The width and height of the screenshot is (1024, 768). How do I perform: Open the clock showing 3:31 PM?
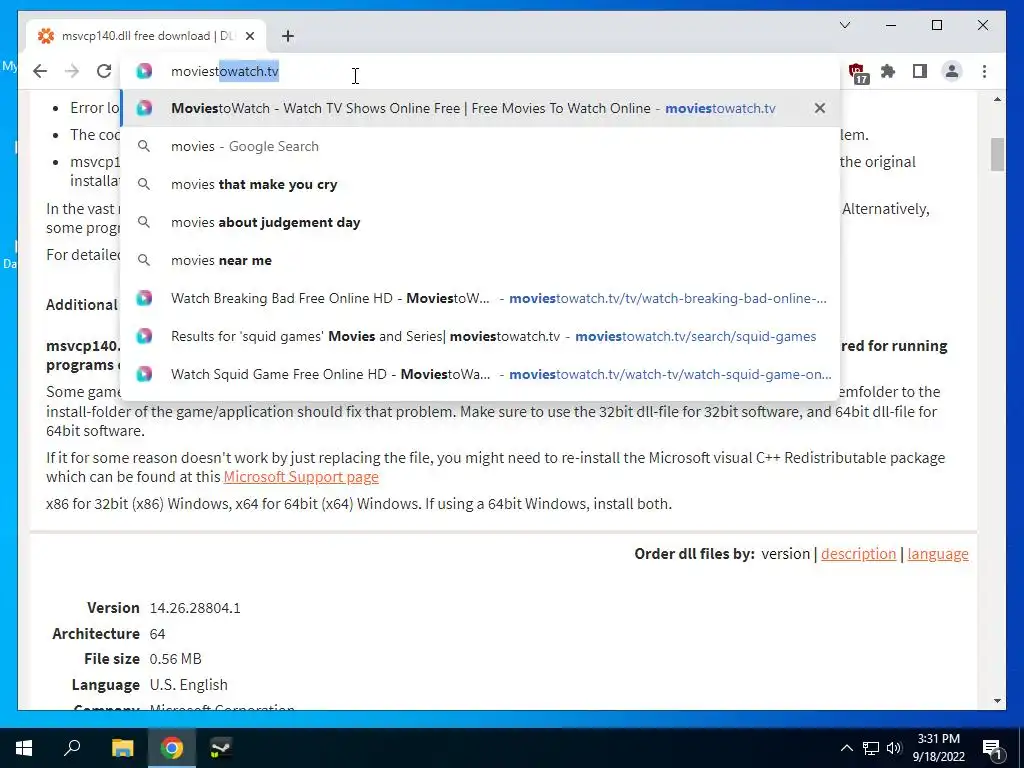[x=938, y=748]
